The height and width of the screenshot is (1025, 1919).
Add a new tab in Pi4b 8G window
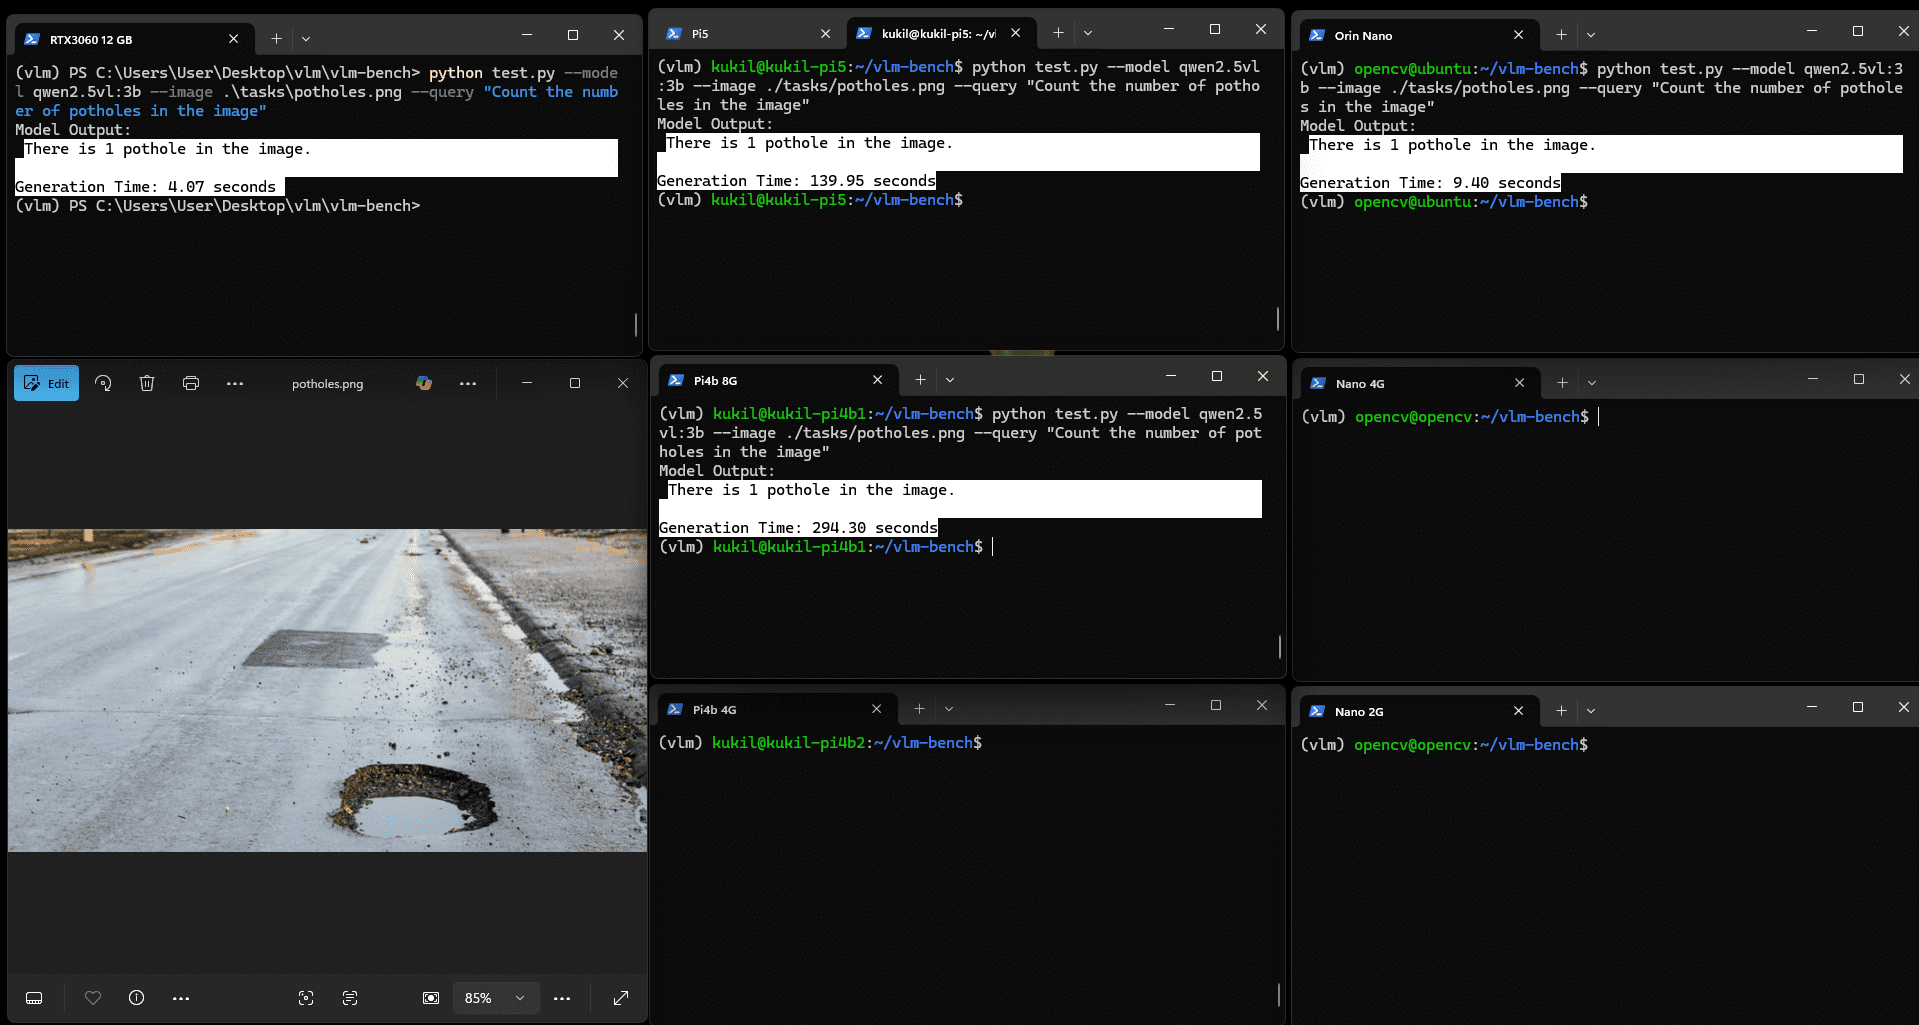coord(920,380)
